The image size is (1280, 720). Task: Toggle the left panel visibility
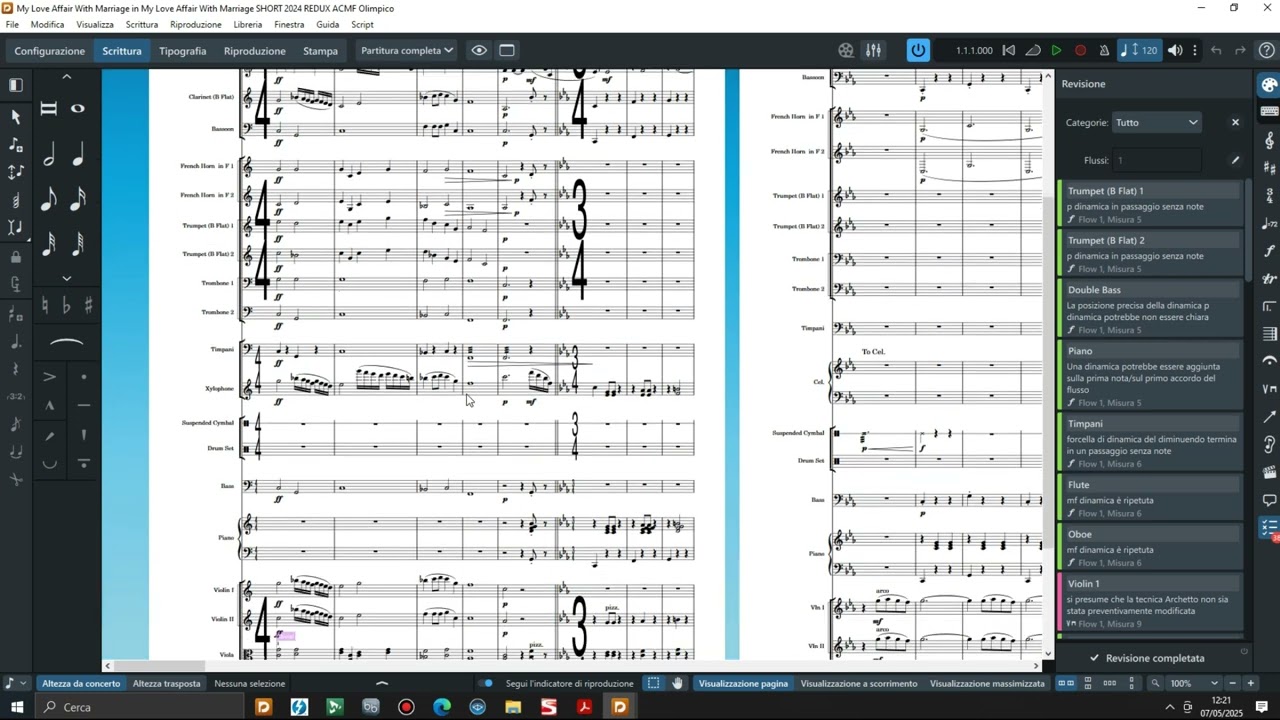(15, 85)
